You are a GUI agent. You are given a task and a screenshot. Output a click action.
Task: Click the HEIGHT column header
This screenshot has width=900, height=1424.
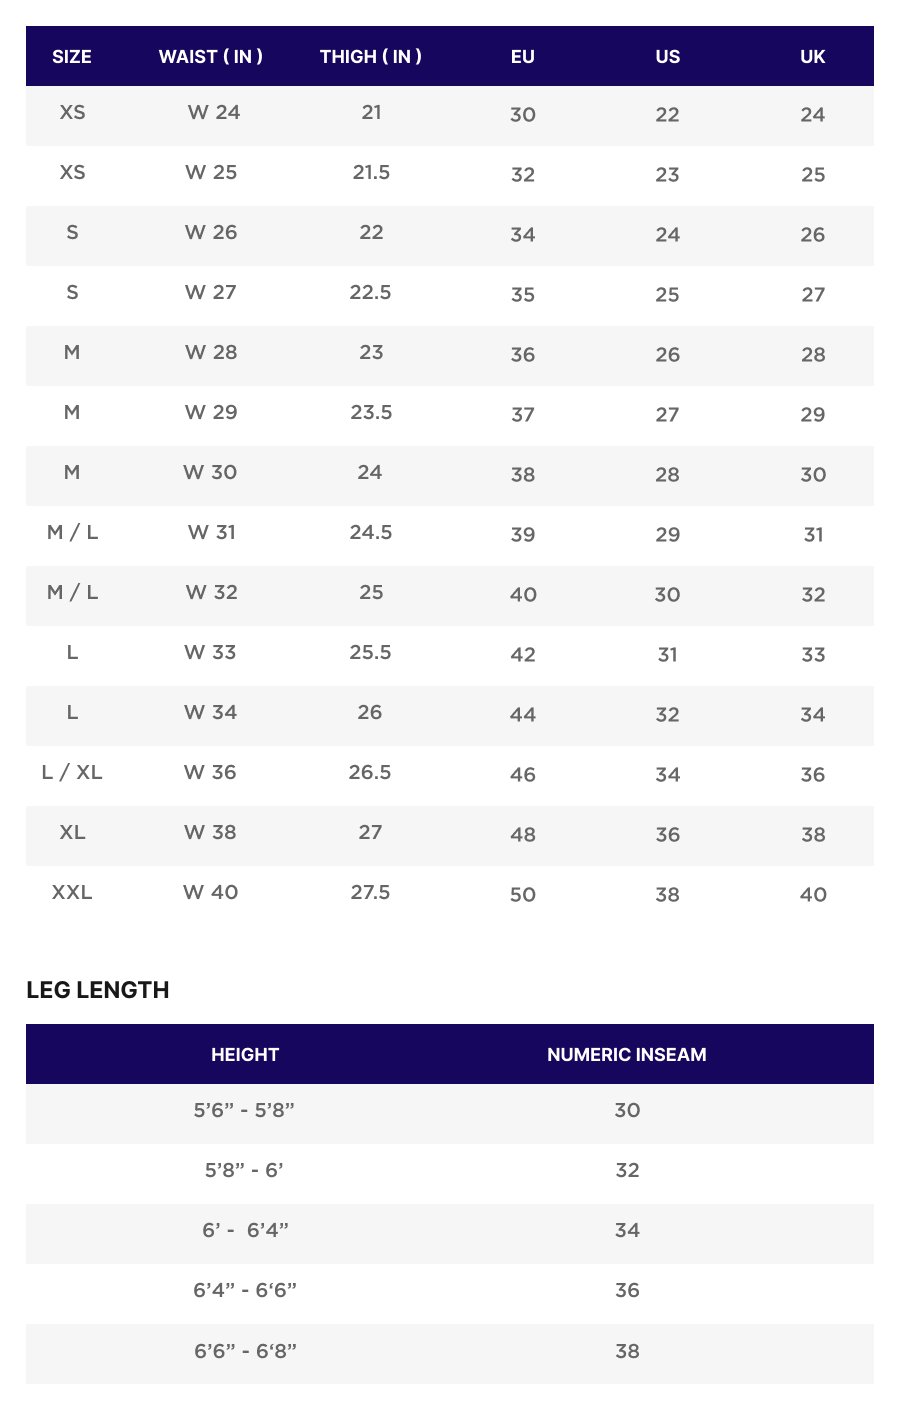(245, 1055)
